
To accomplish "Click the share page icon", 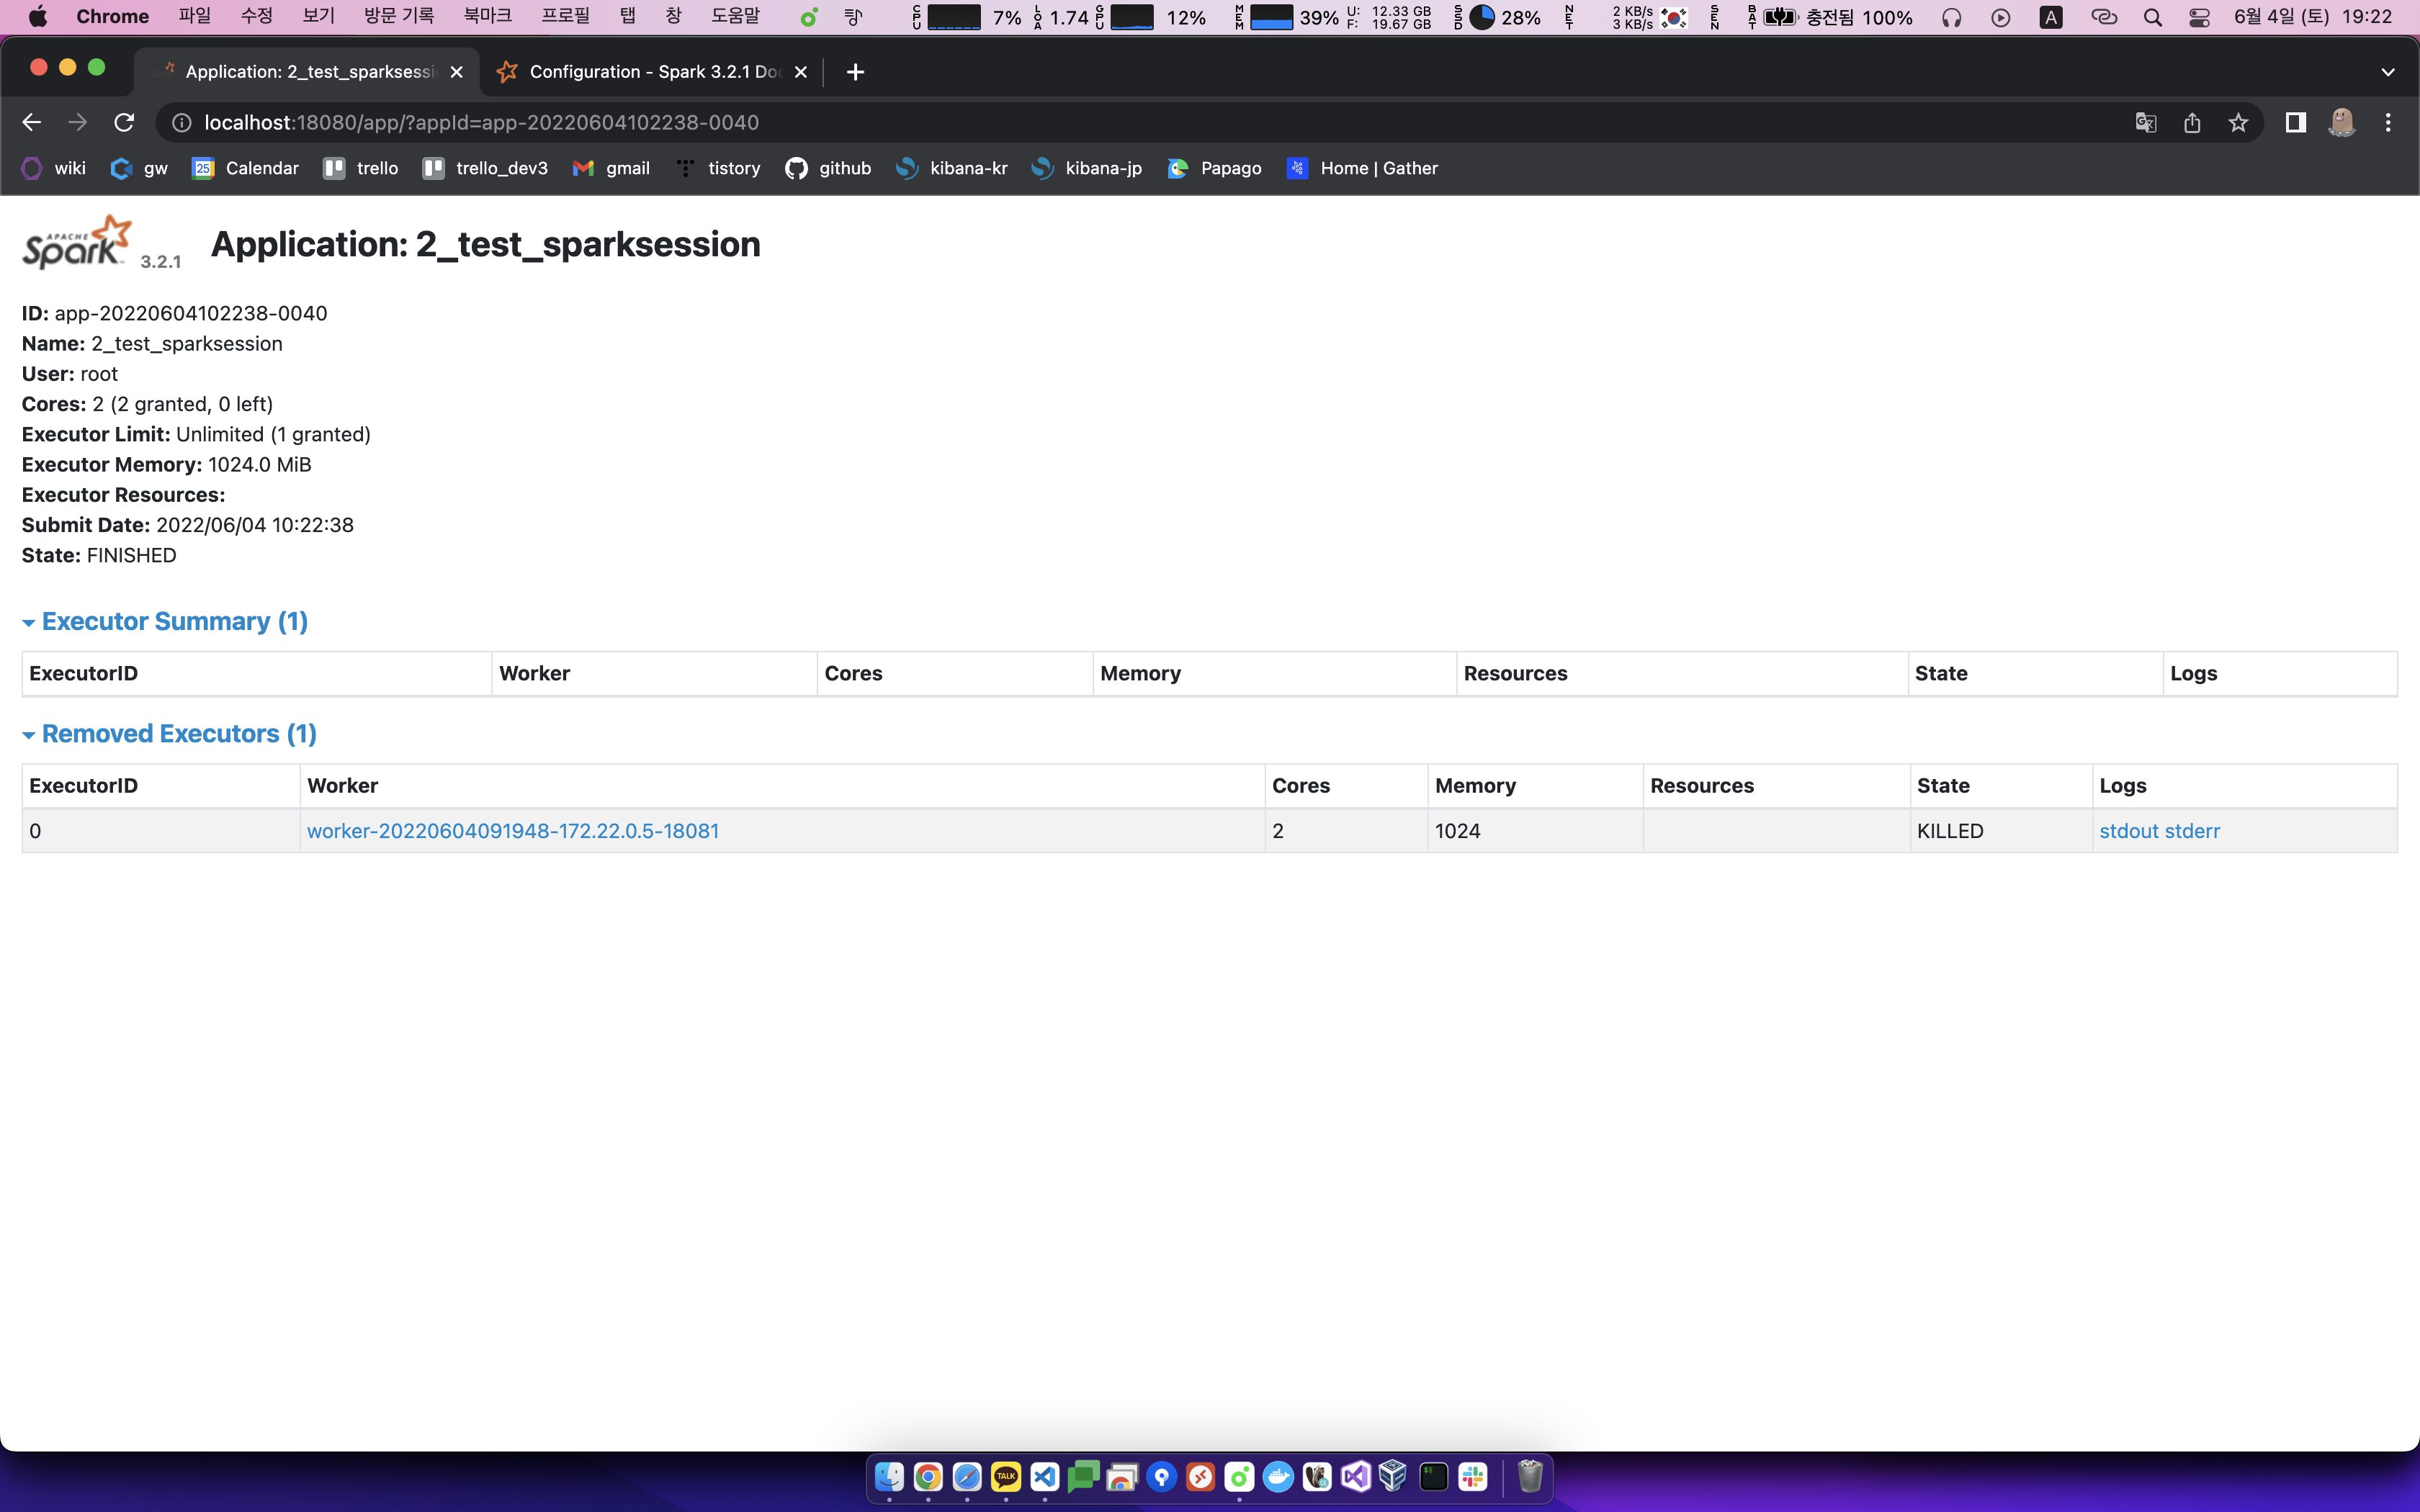I will [x=2192, y=122].
